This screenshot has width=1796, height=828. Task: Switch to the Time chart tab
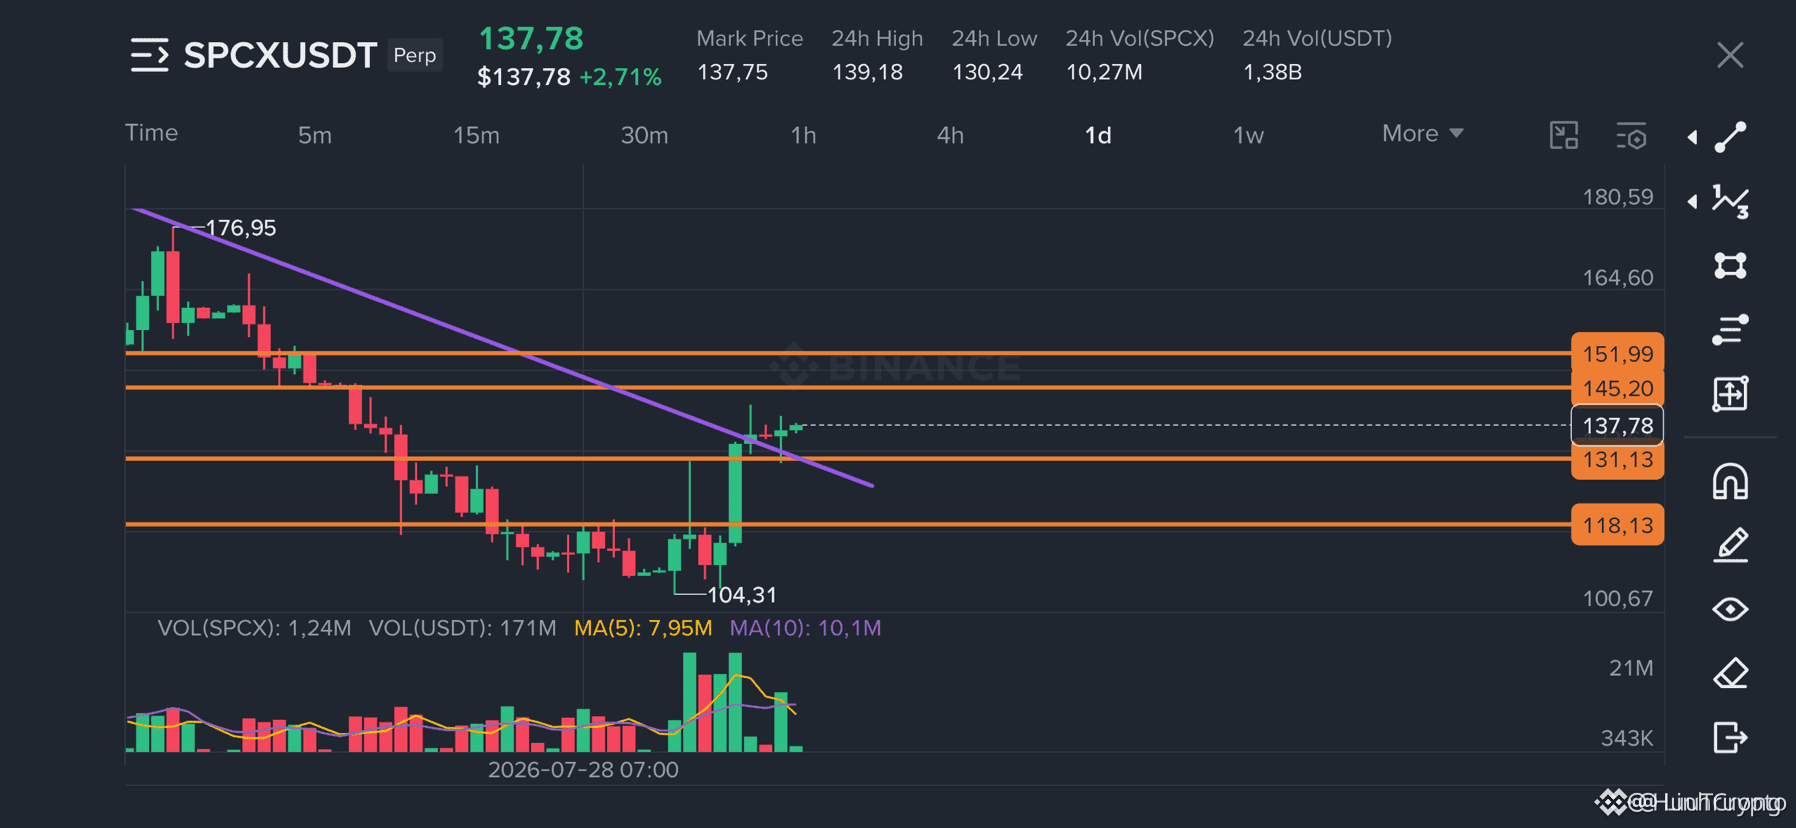coord(151,133)
